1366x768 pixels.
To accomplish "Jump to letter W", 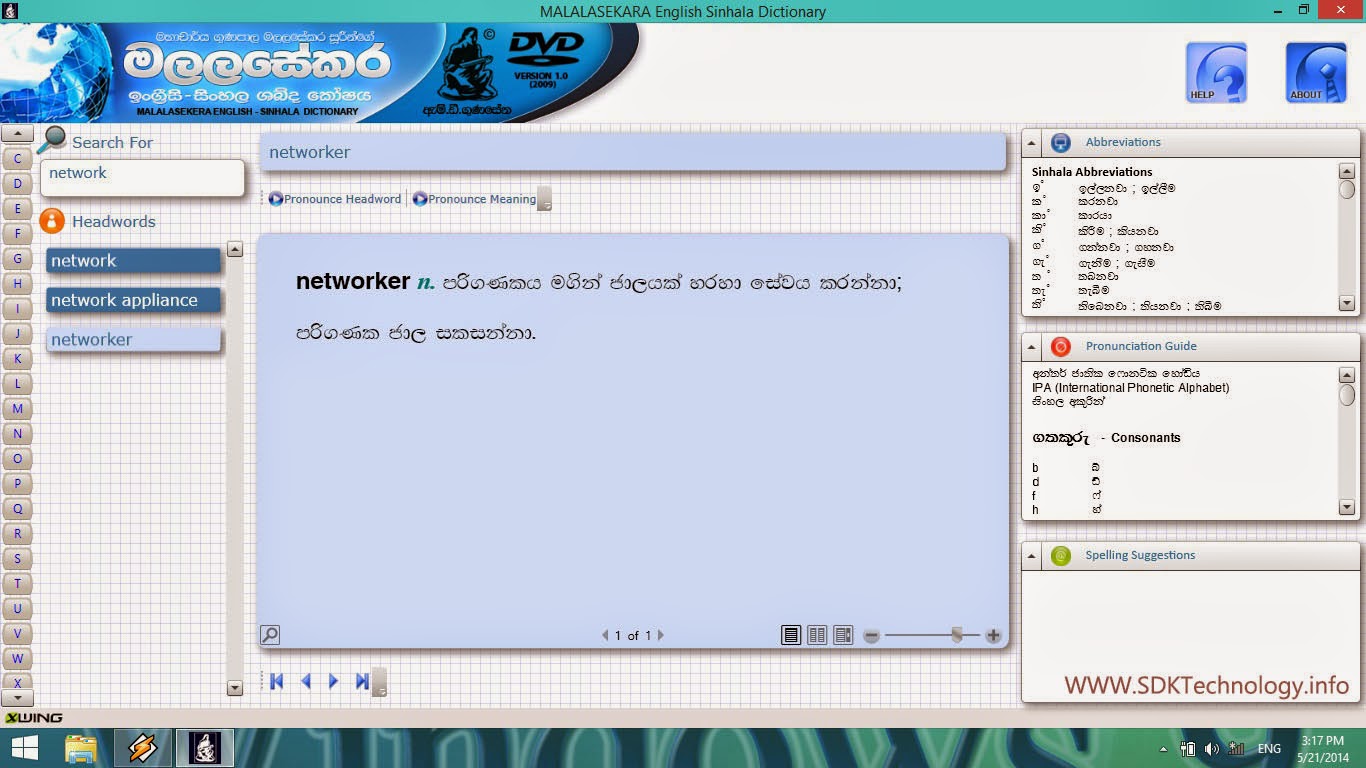I will click(x=17, y=659).
